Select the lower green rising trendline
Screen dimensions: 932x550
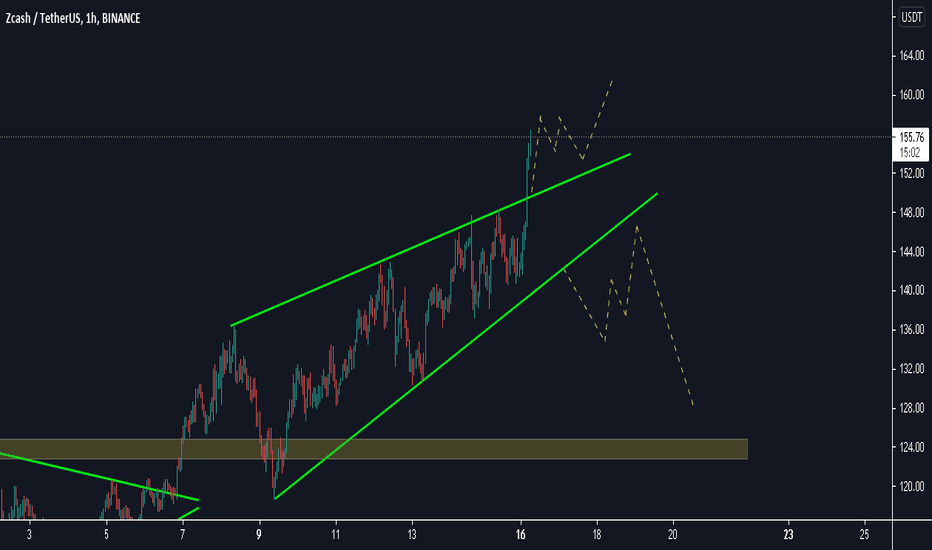[465, 346]
